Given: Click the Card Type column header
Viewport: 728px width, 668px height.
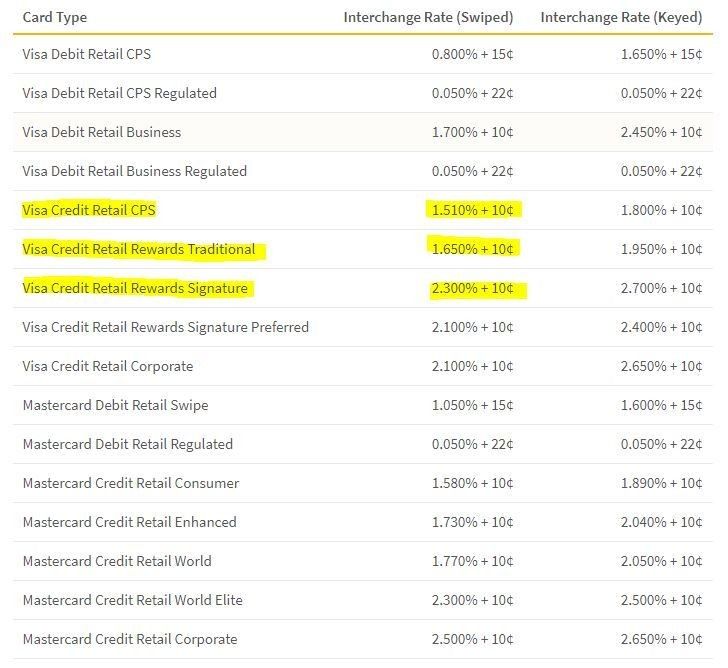Looking at the screenshot, I should (55, 17).
